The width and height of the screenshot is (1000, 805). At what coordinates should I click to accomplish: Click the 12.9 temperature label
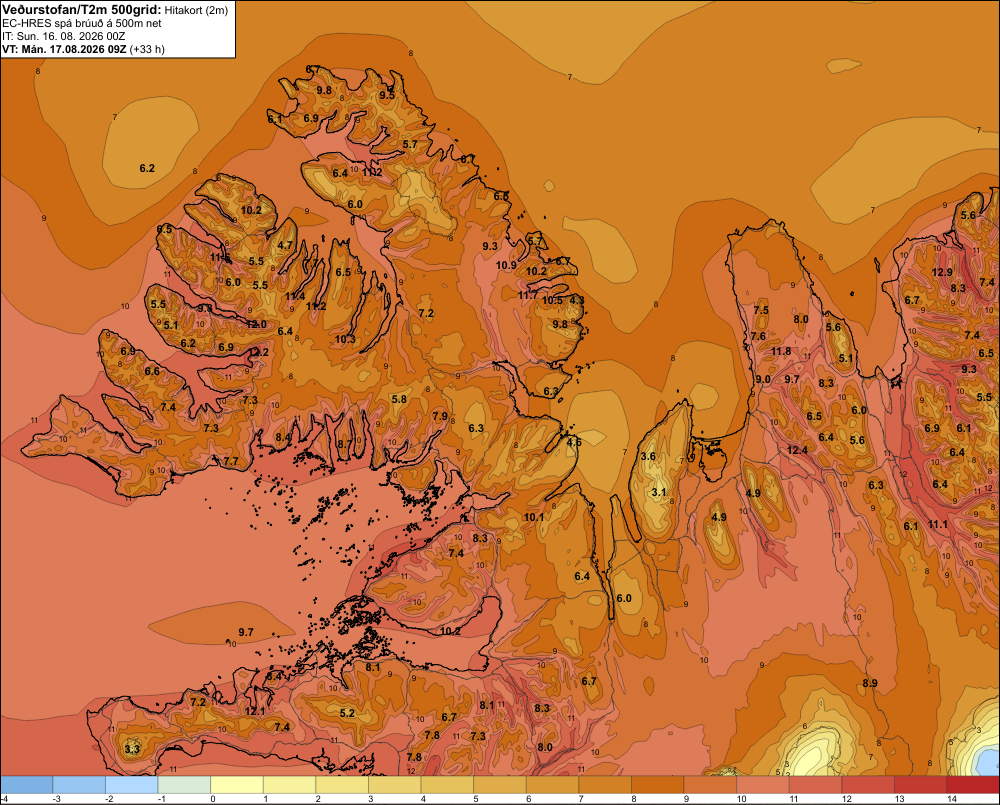point(942,272)
